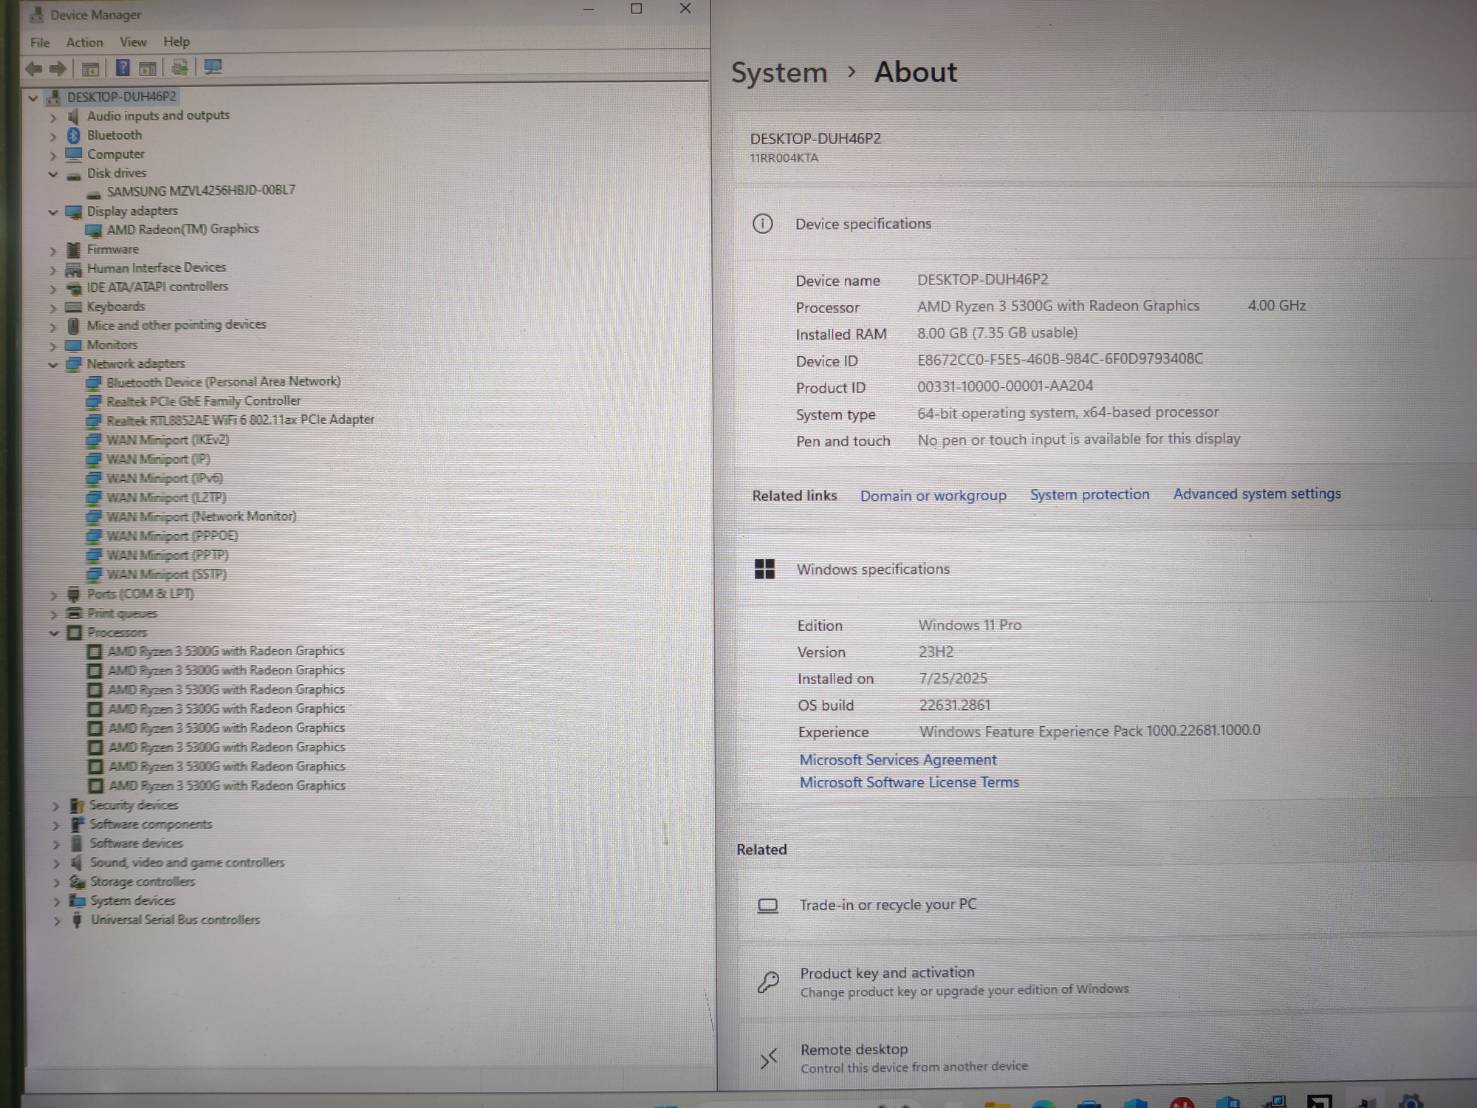Click the Keyboards category icon
The image size is (1477, 1108).
coord(73,307)
